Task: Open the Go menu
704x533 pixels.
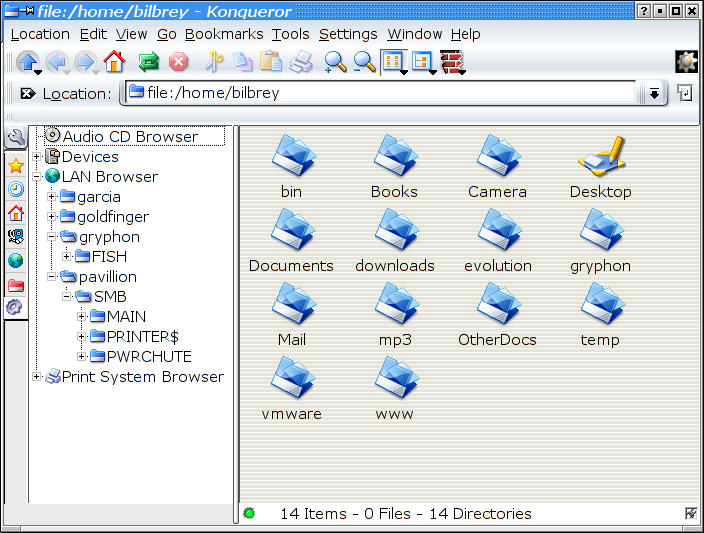Action: pos(167,34)
